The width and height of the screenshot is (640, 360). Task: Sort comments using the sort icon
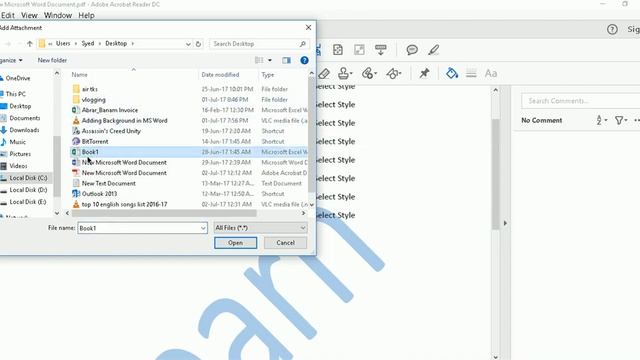tap(601, 120)
